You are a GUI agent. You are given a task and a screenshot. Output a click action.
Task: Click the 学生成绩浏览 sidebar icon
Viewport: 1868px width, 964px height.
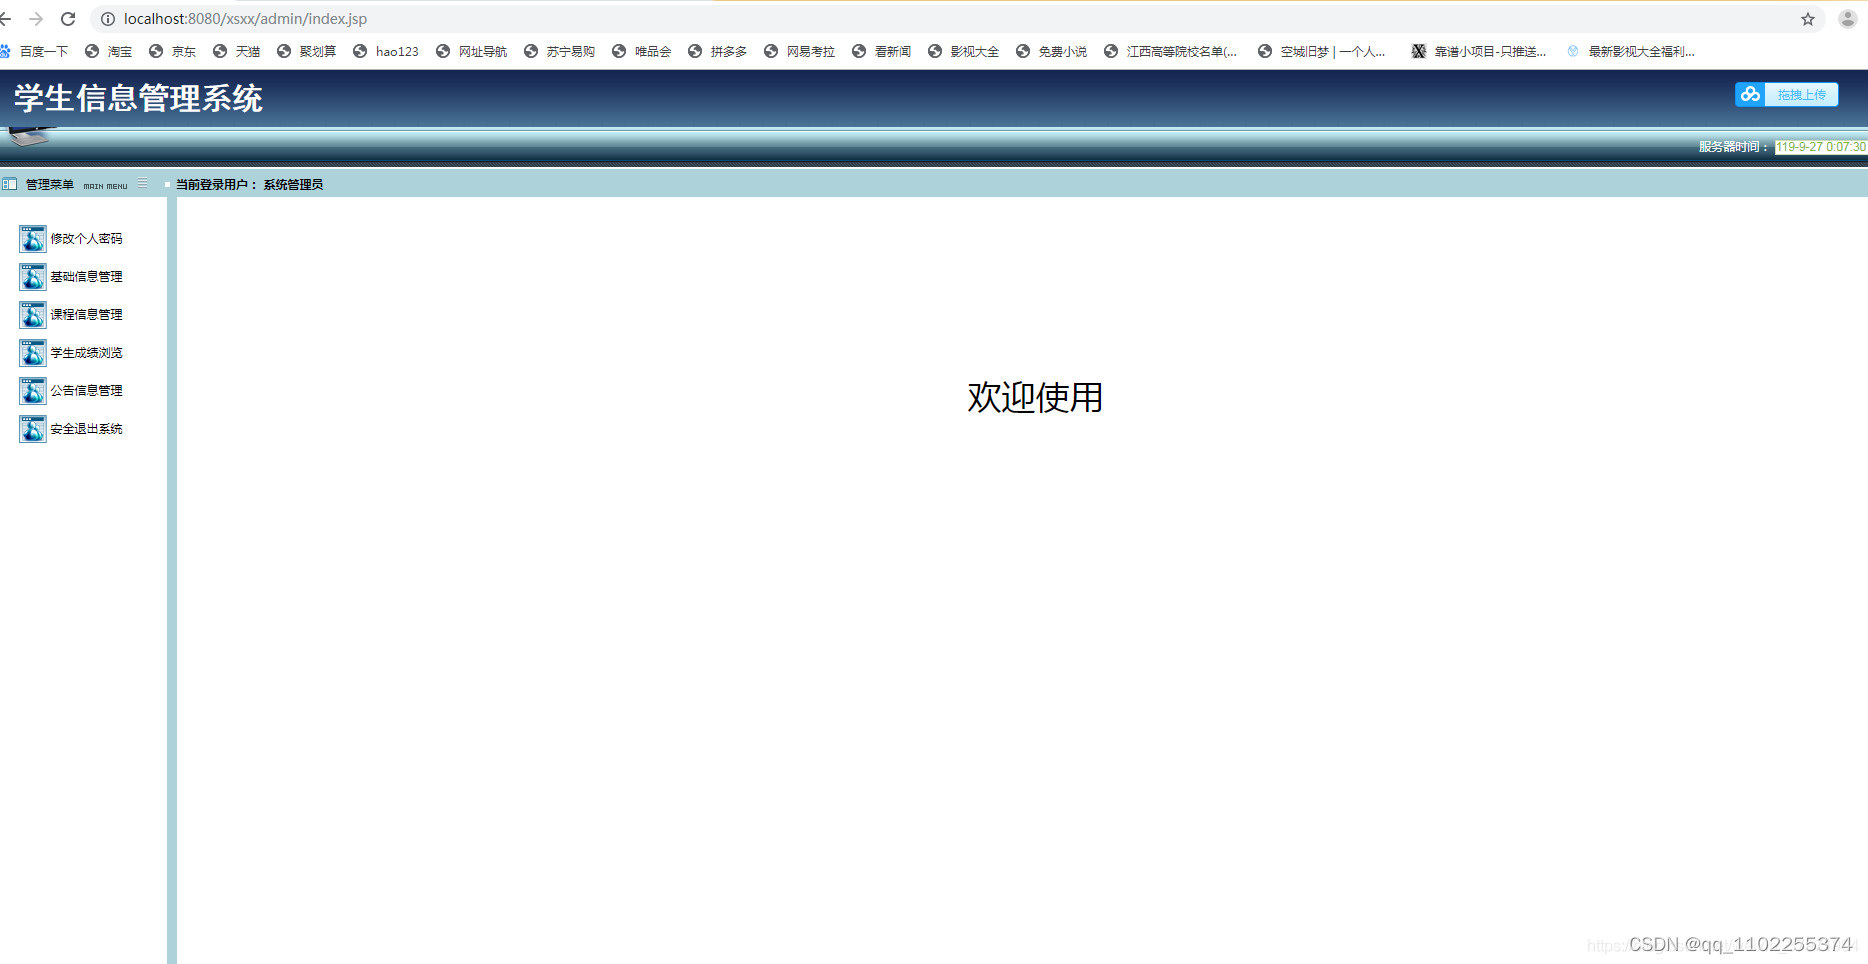tap(31, 352)
